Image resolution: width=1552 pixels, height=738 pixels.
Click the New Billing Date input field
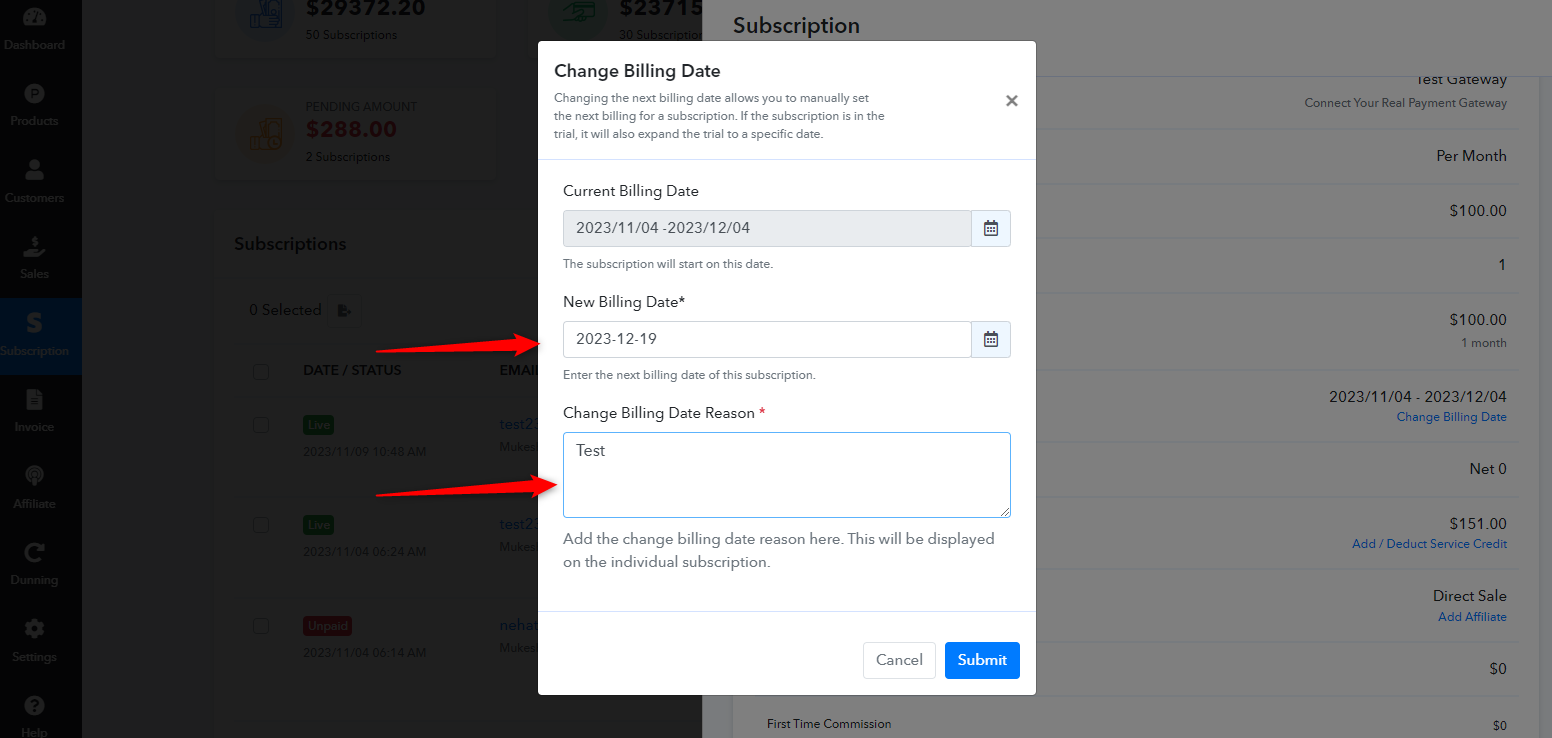767,339
